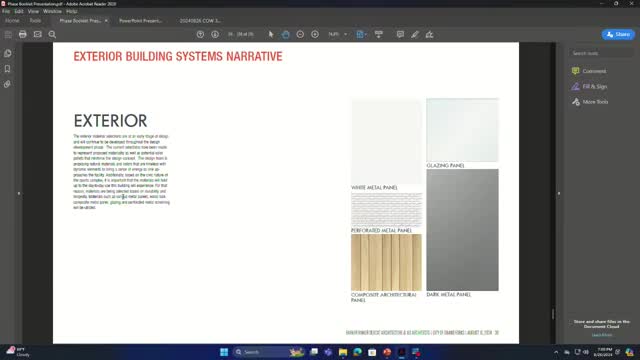Click the blue Share button
The height and width of the screenshot is (360, 640).
pos(618,34)
